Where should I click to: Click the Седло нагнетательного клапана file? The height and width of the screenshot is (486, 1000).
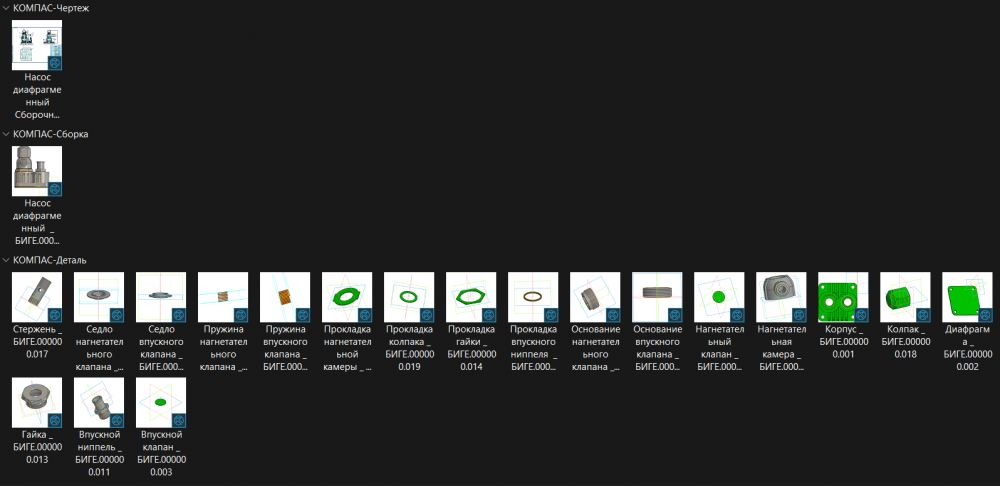pos(99,297)
